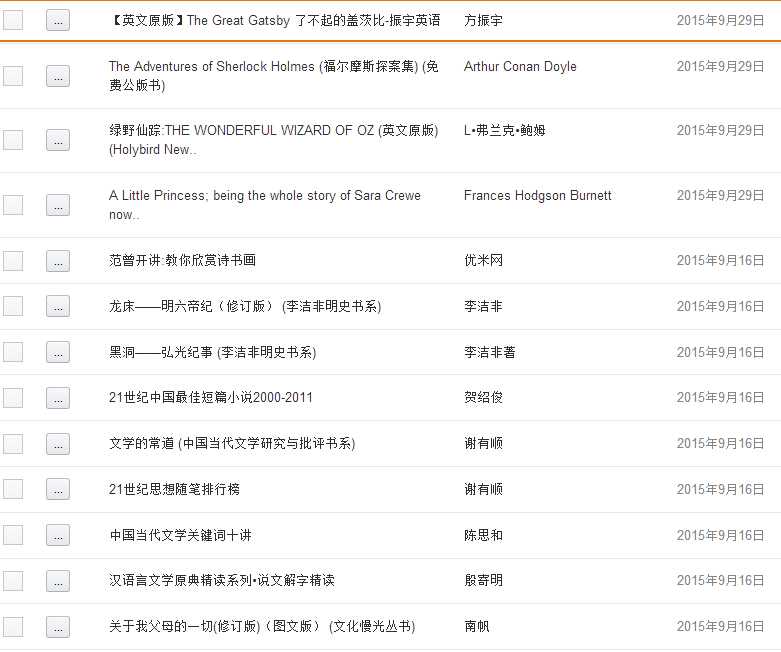This screenshot has width=781, height=652.
Task: Open 黑洞——弘光纪事 book title
Action: point(213,352)
